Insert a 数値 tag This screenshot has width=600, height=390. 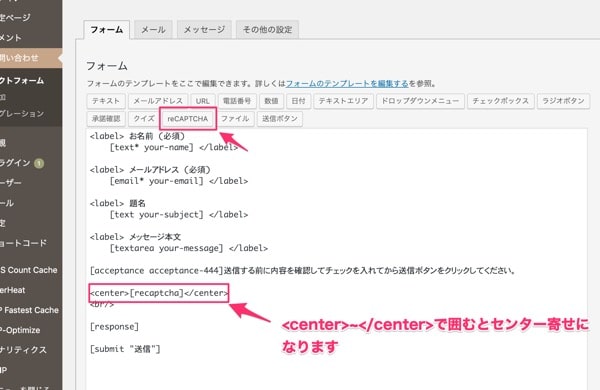[x=271, y=101]
